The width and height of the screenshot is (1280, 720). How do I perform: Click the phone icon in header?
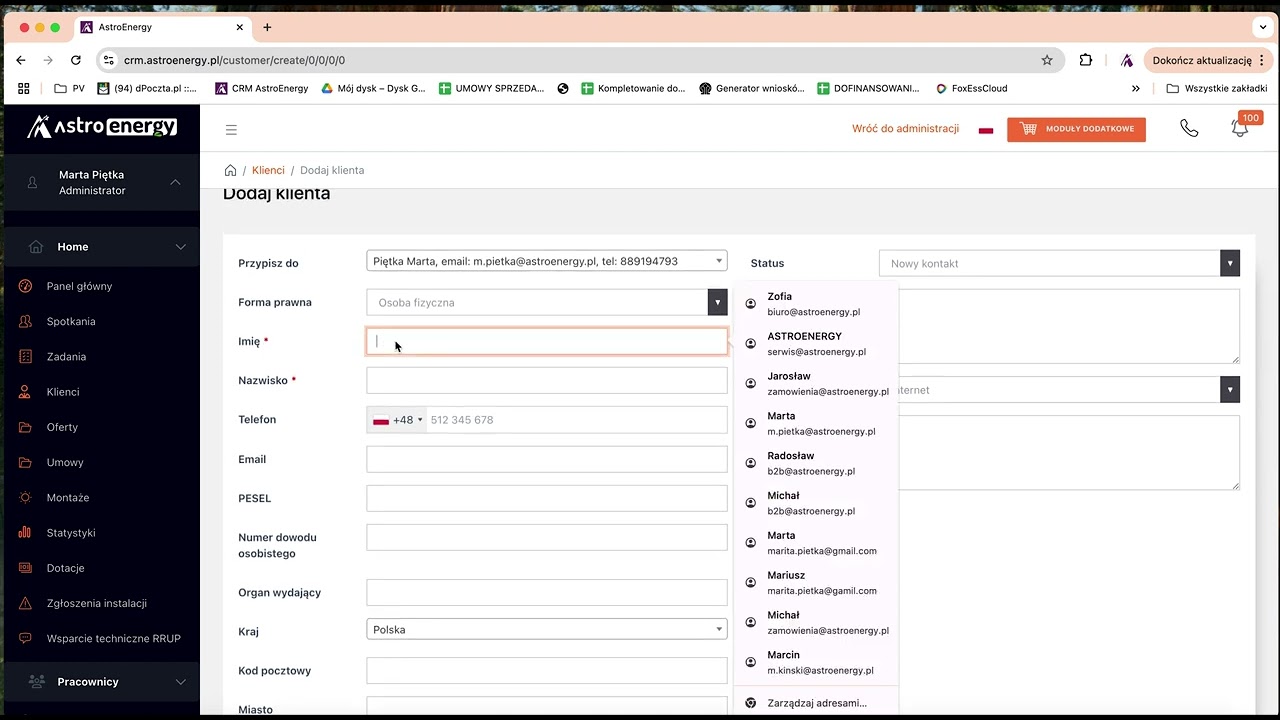(x=1189, y=129)
